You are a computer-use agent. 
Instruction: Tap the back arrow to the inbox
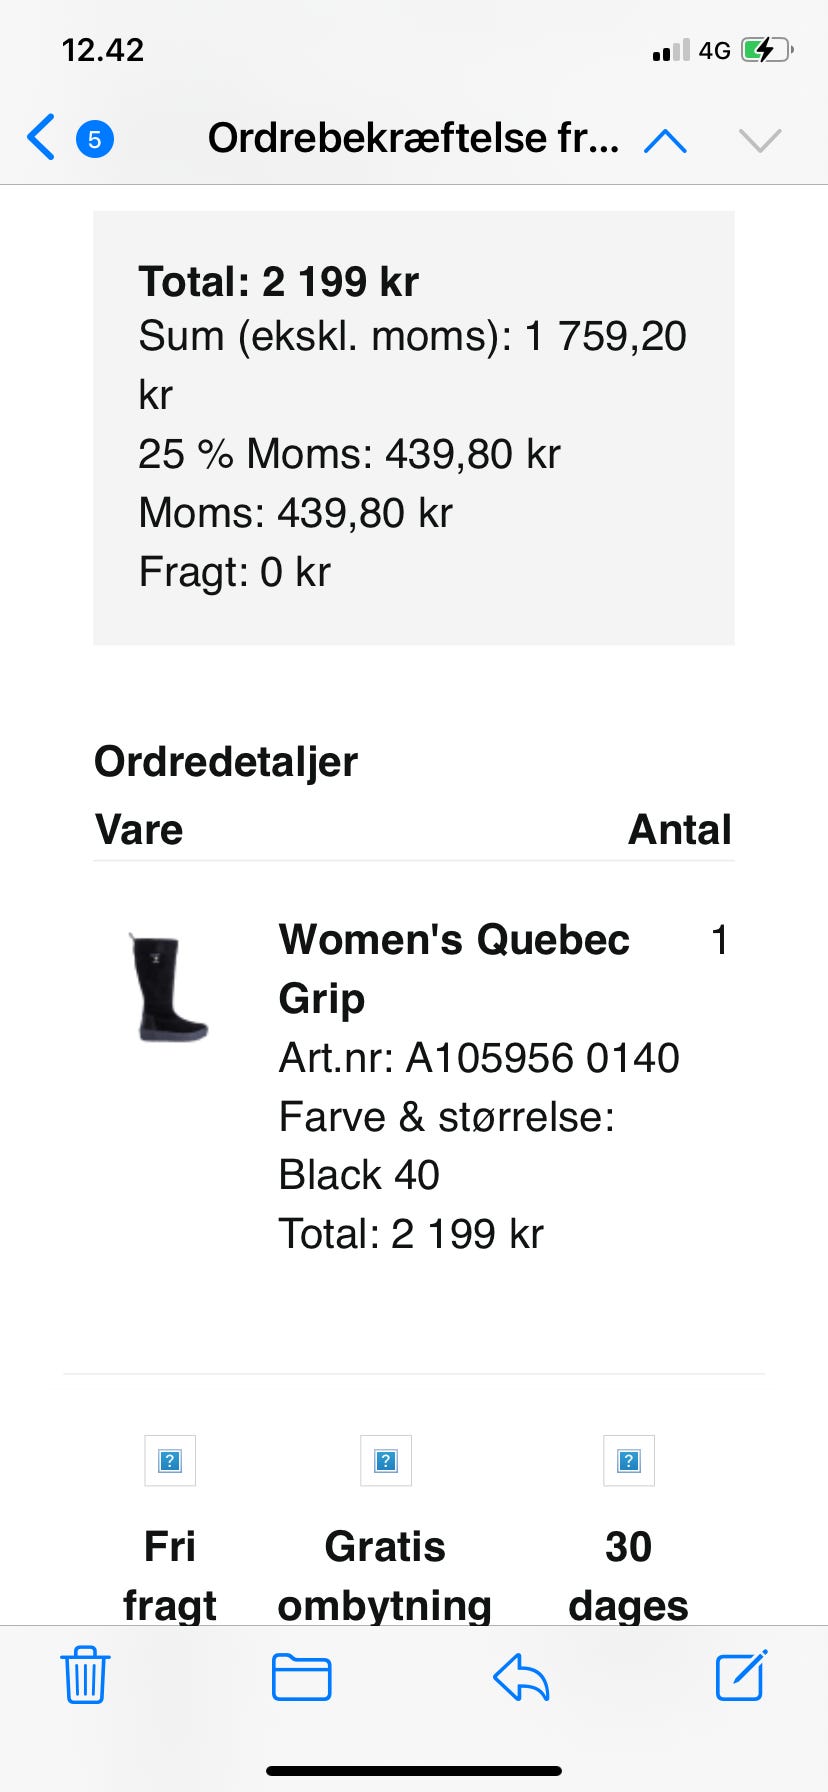[41, 138]
